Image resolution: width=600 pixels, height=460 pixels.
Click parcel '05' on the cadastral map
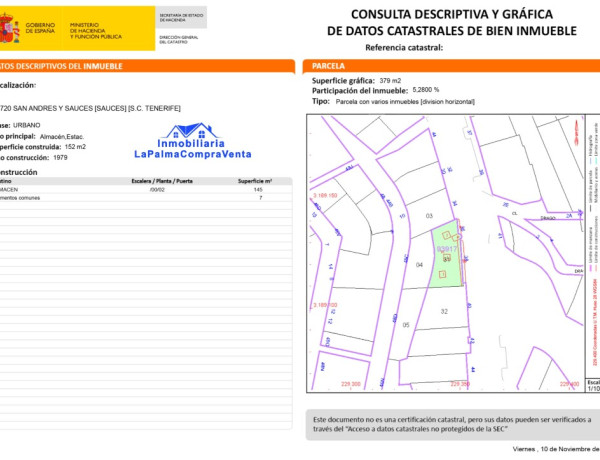pyautogui.click(x=406, y=325)
